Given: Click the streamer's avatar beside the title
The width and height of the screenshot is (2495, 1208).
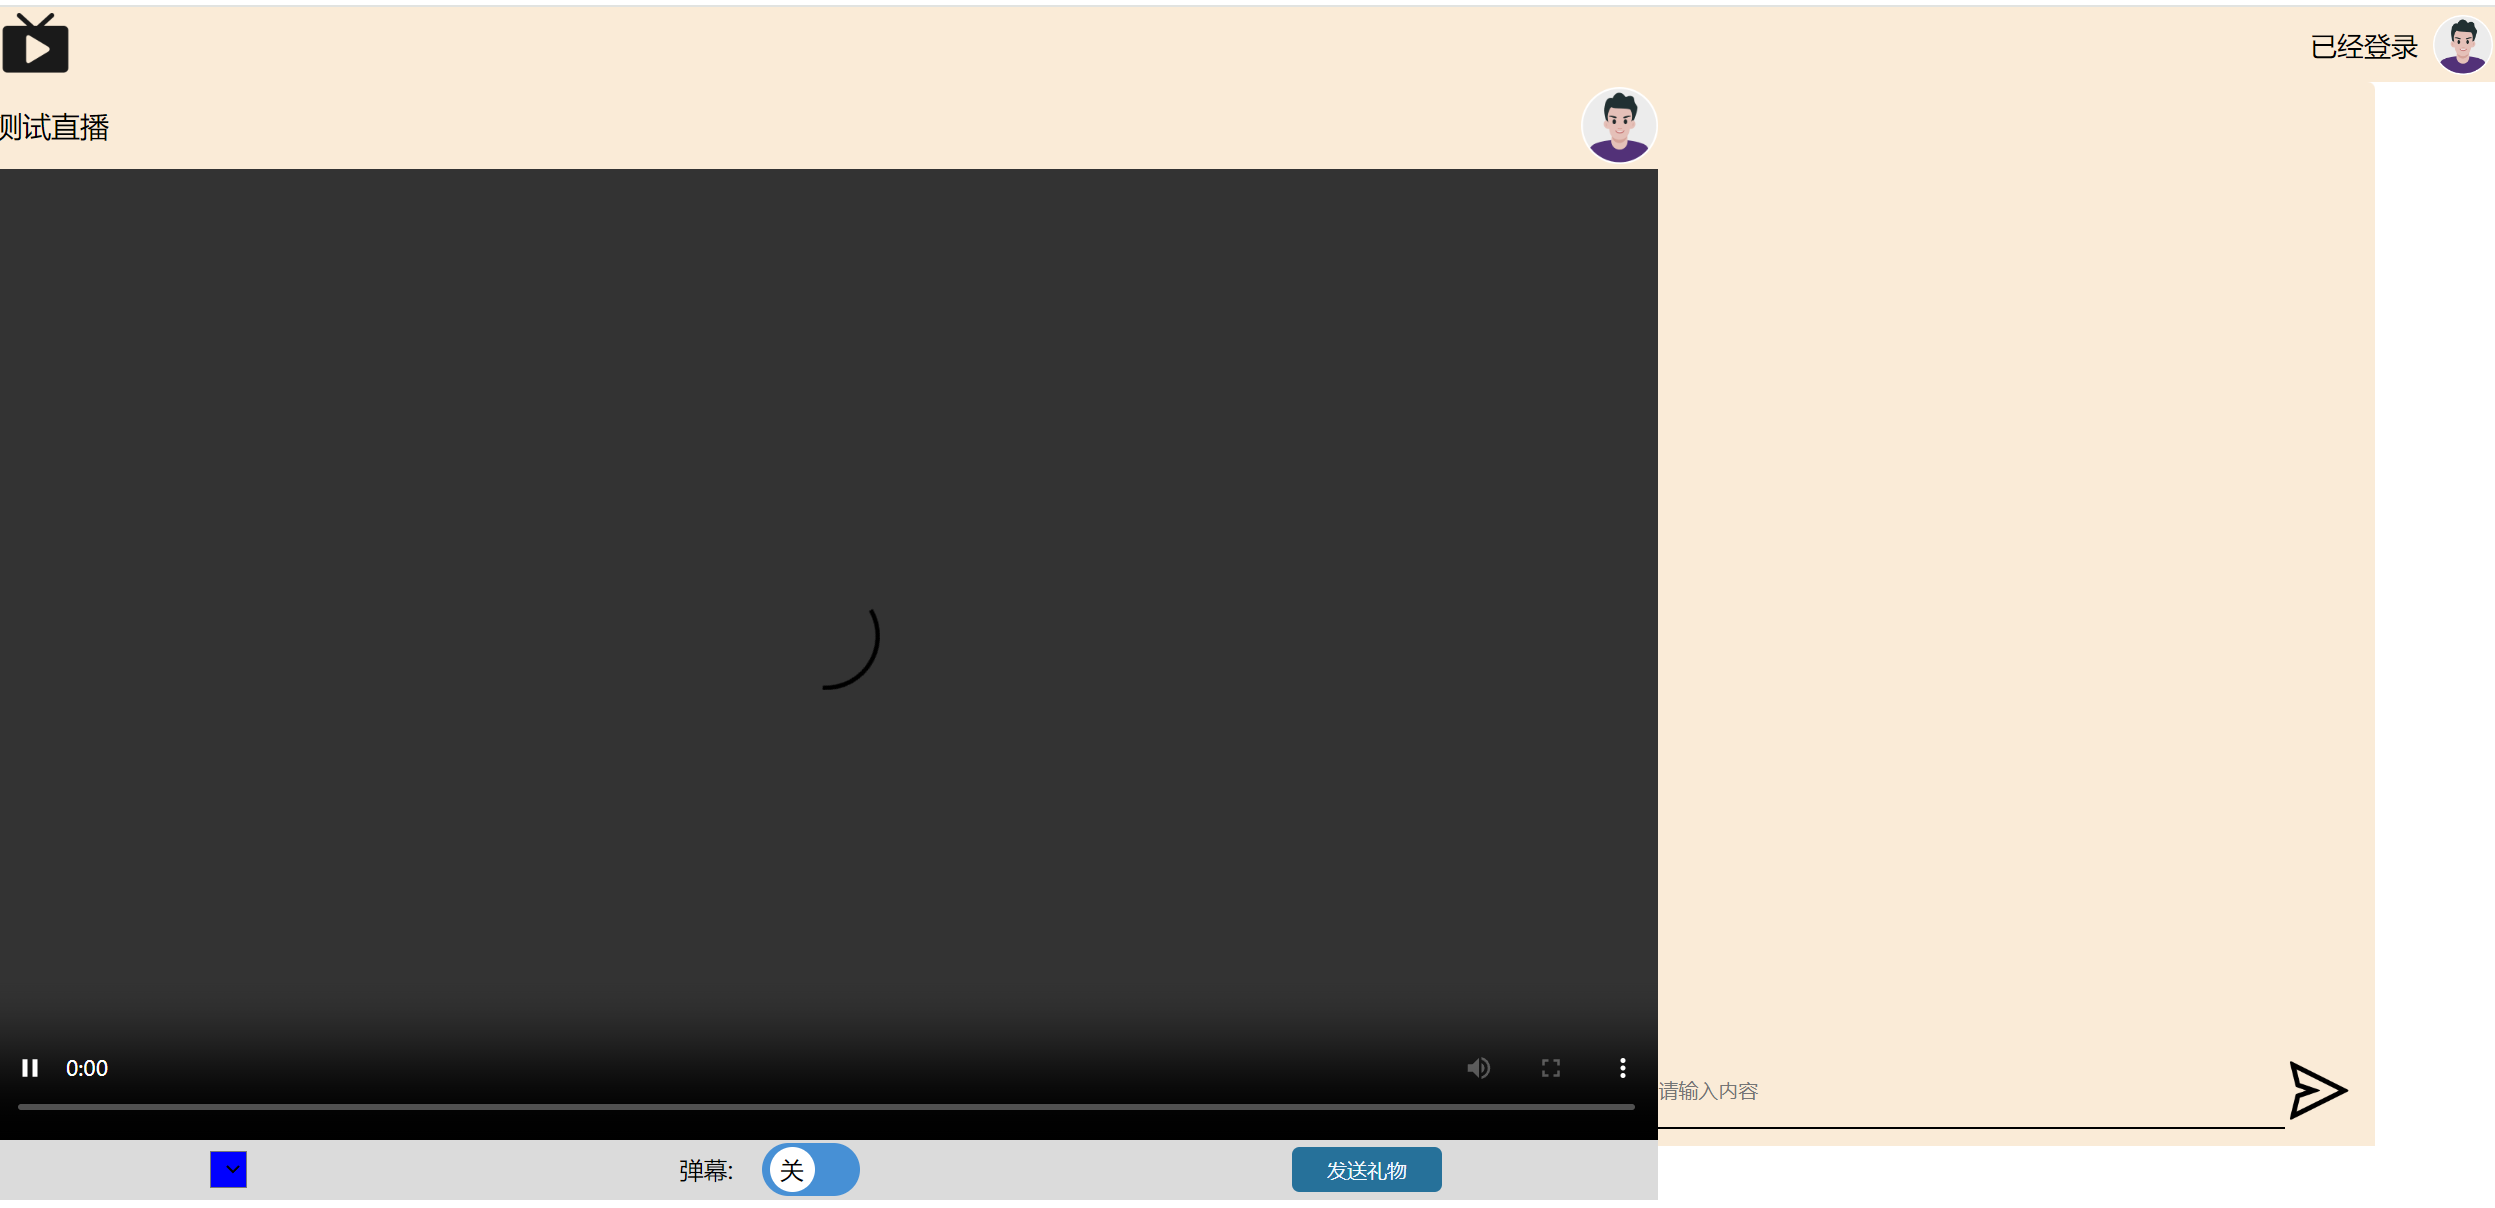Looking at the screenshot, I should click(x=1618, y=126).
